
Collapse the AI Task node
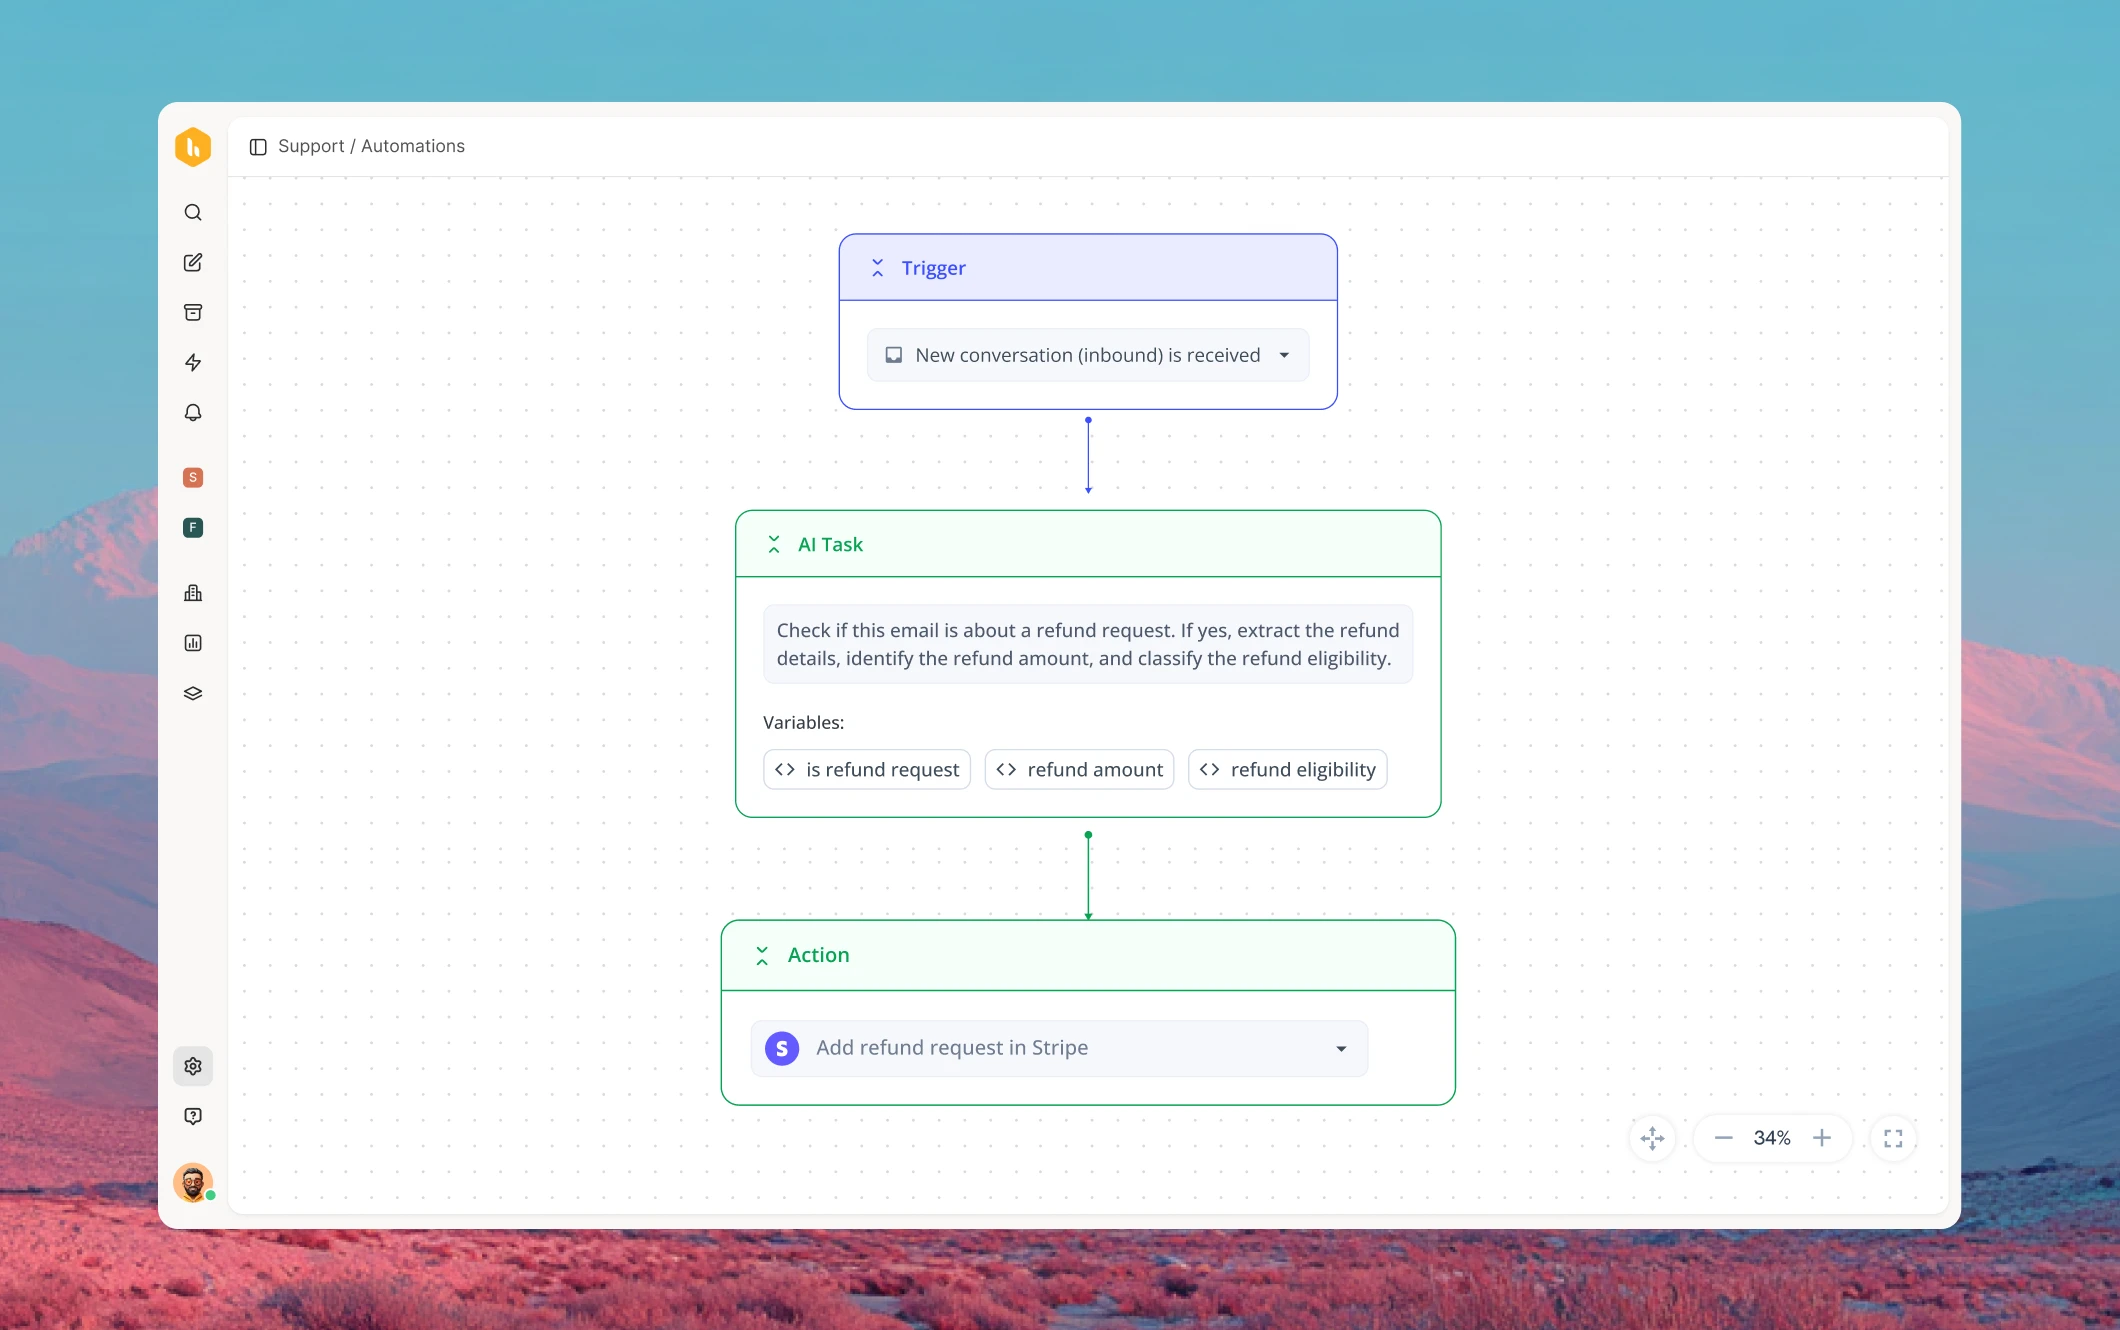(x=773, y=545)
